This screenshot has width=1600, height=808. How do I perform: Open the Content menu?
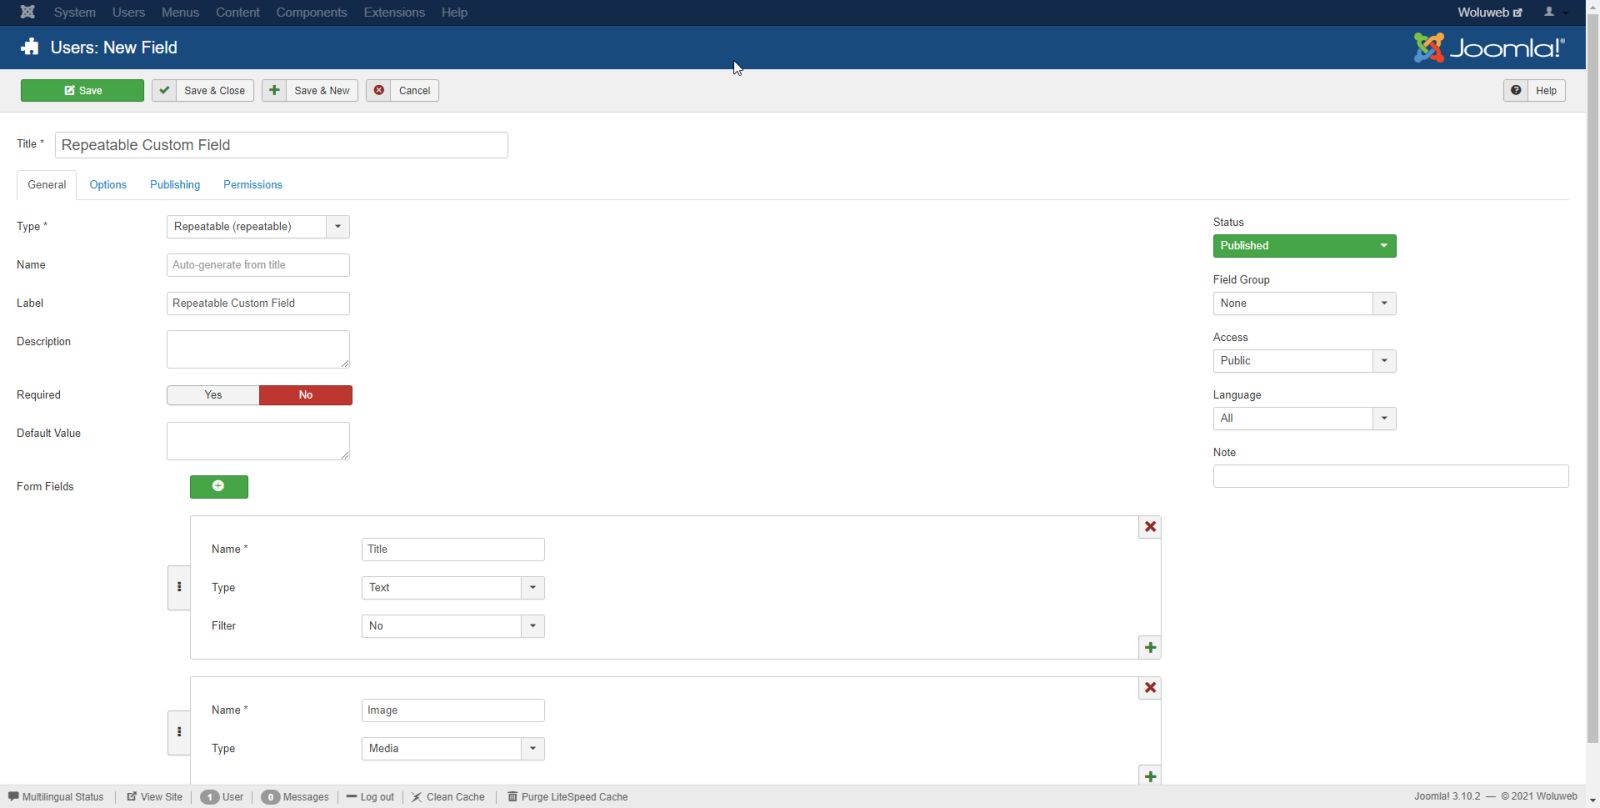238,12
